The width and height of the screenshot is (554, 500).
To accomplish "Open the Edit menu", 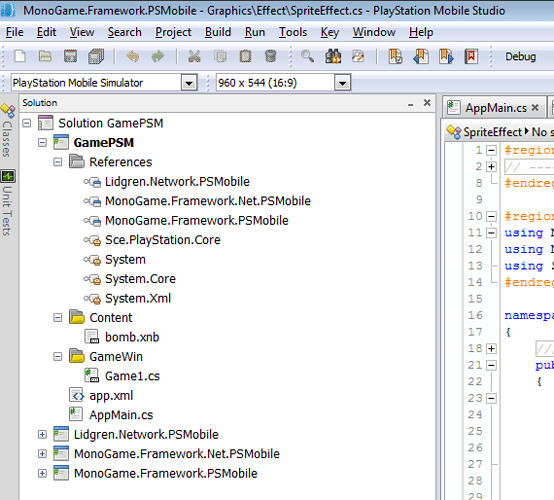I will click(46, 32).
